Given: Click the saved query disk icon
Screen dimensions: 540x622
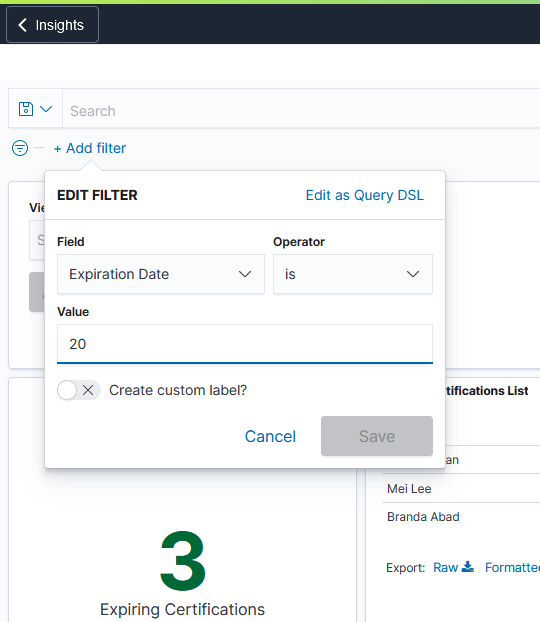Looking at the screenshot, I should click(x=26, y=109).
